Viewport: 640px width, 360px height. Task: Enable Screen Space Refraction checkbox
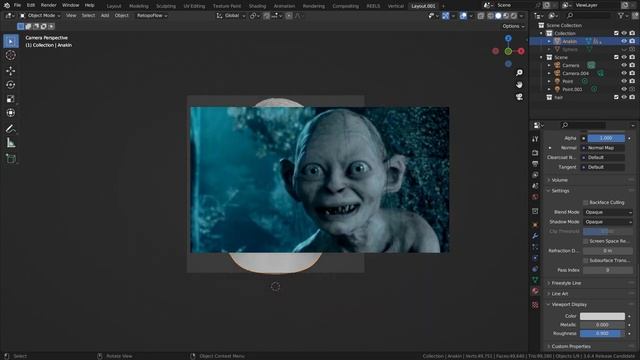[586, 241]
